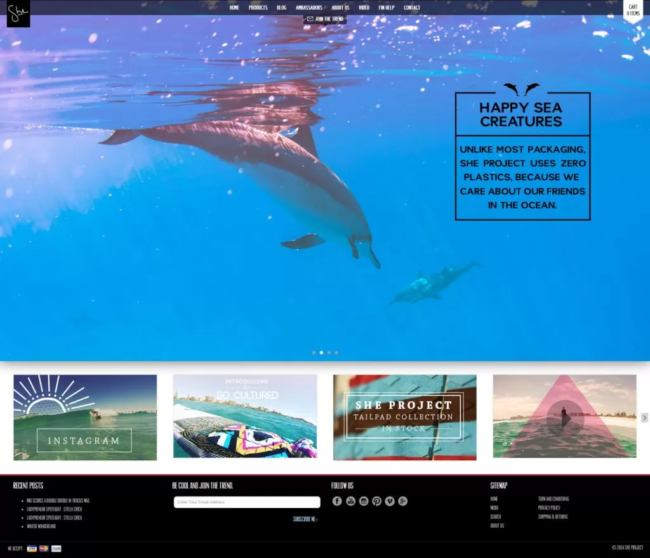
Task: Click the third Follow Us social icon
Action: [x=363, y=501]
